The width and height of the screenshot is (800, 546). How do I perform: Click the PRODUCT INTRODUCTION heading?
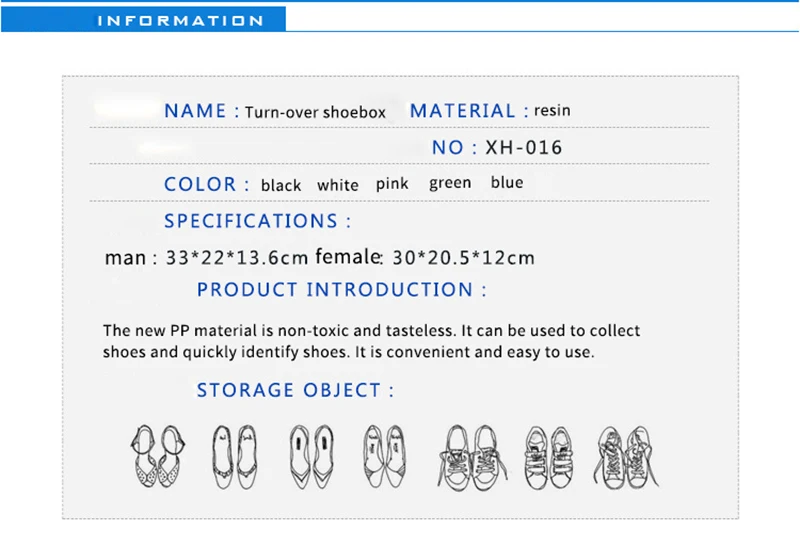[342, 290]
